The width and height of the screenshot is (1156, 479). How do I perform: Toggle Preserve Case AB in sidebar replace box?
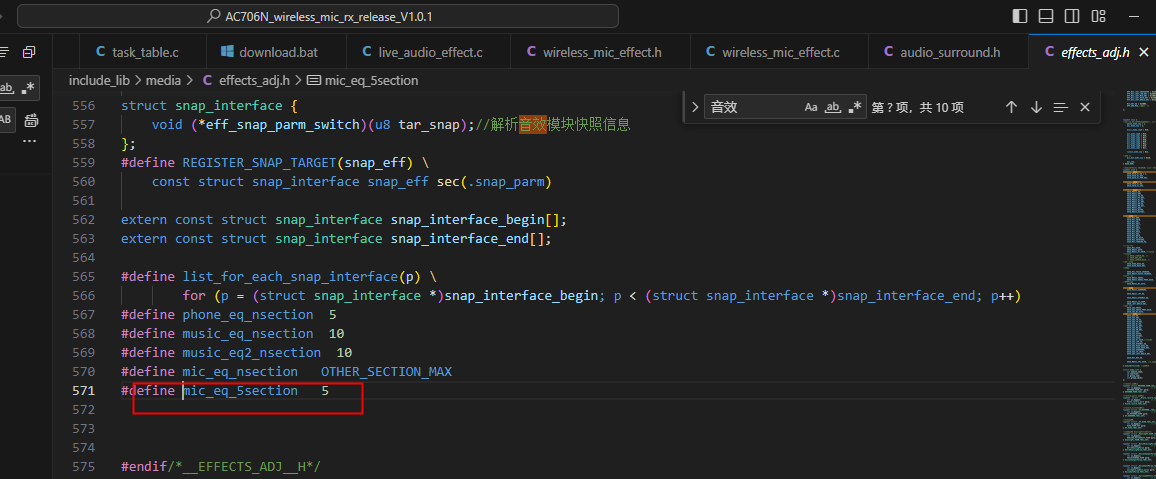point(6,119)
